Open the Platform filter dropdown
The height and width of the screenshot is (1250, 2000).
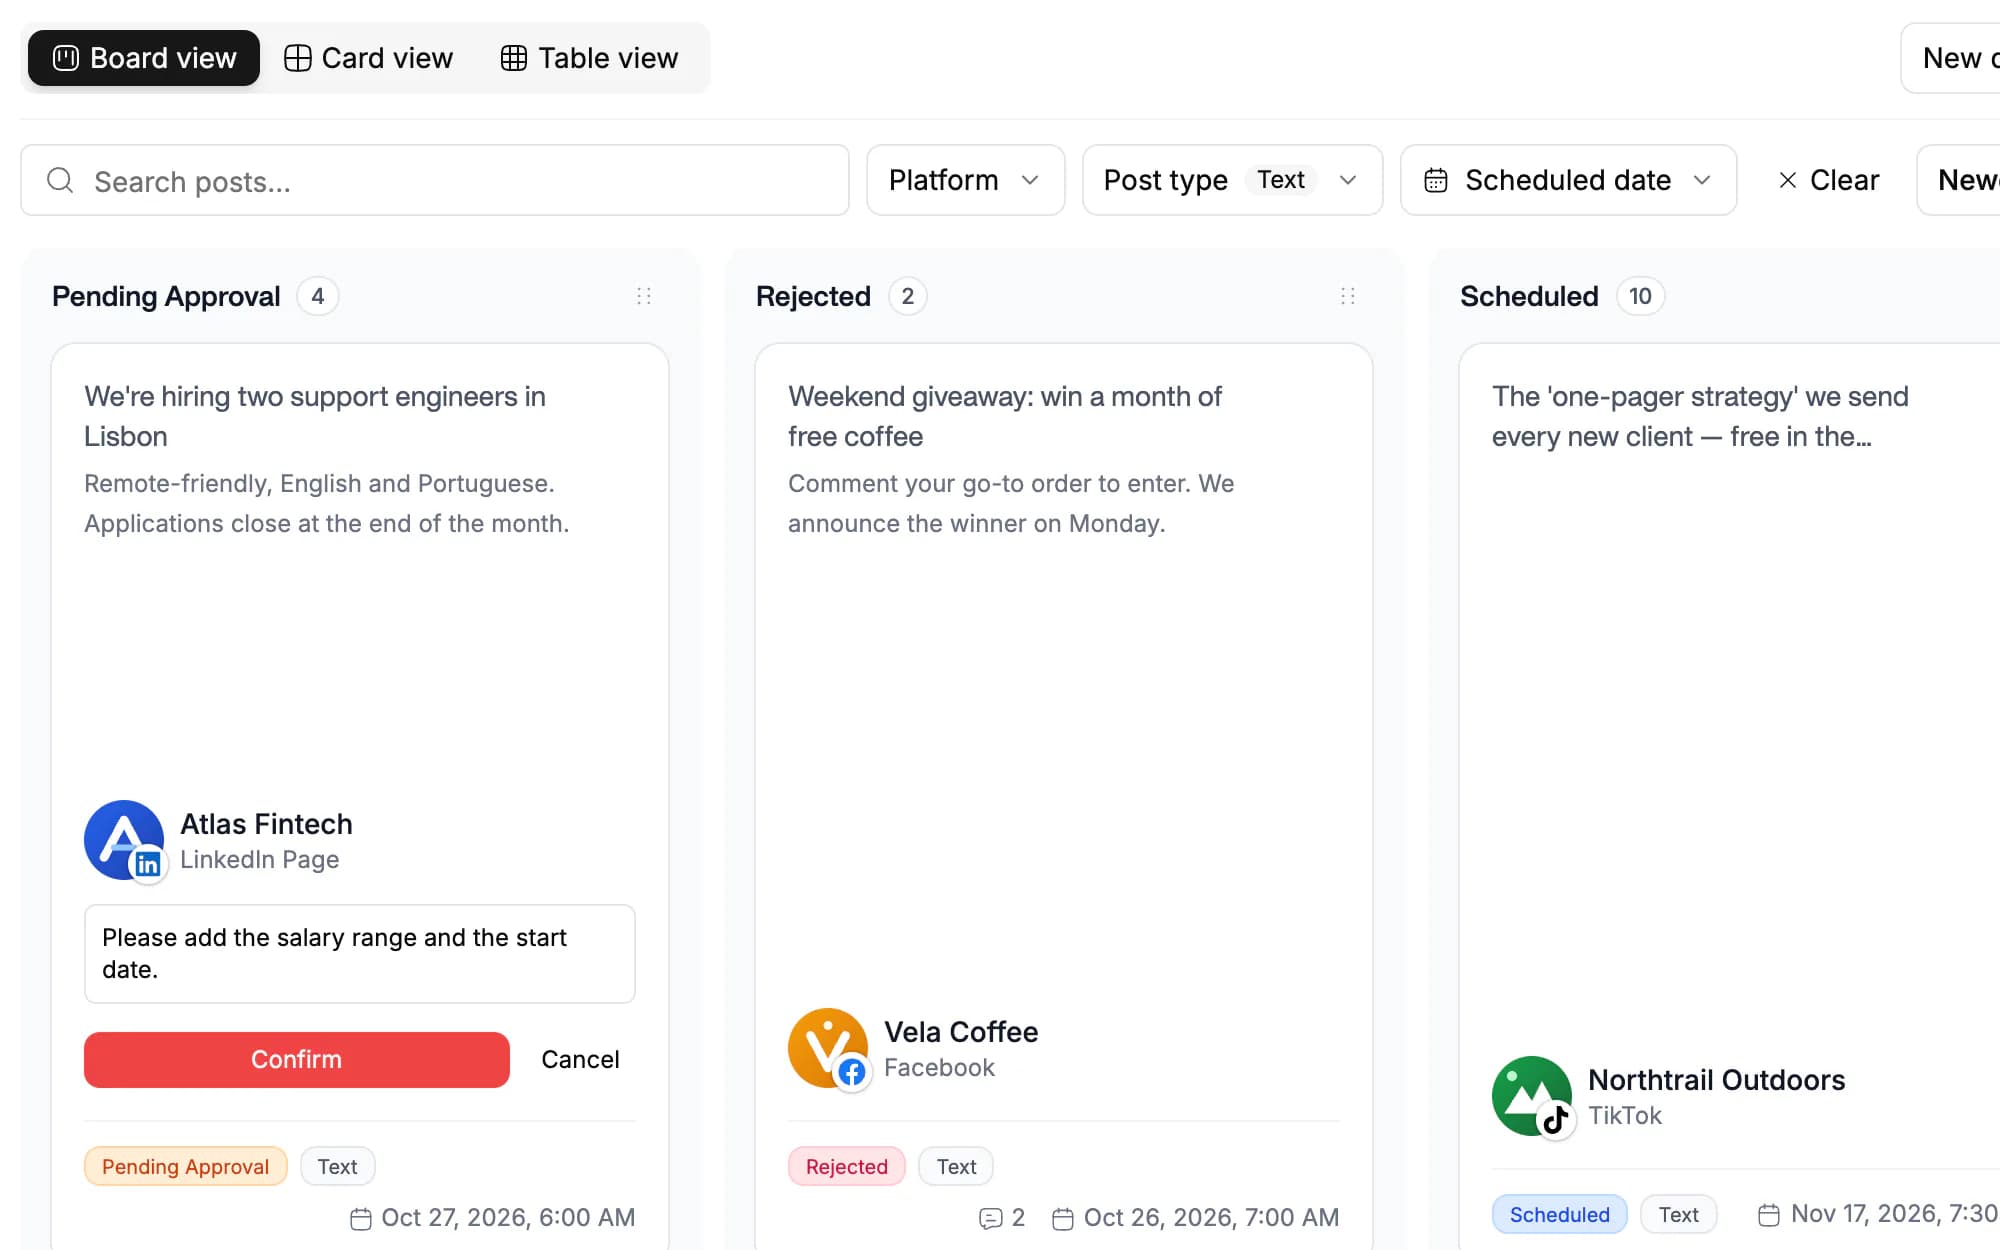point(965,180)
